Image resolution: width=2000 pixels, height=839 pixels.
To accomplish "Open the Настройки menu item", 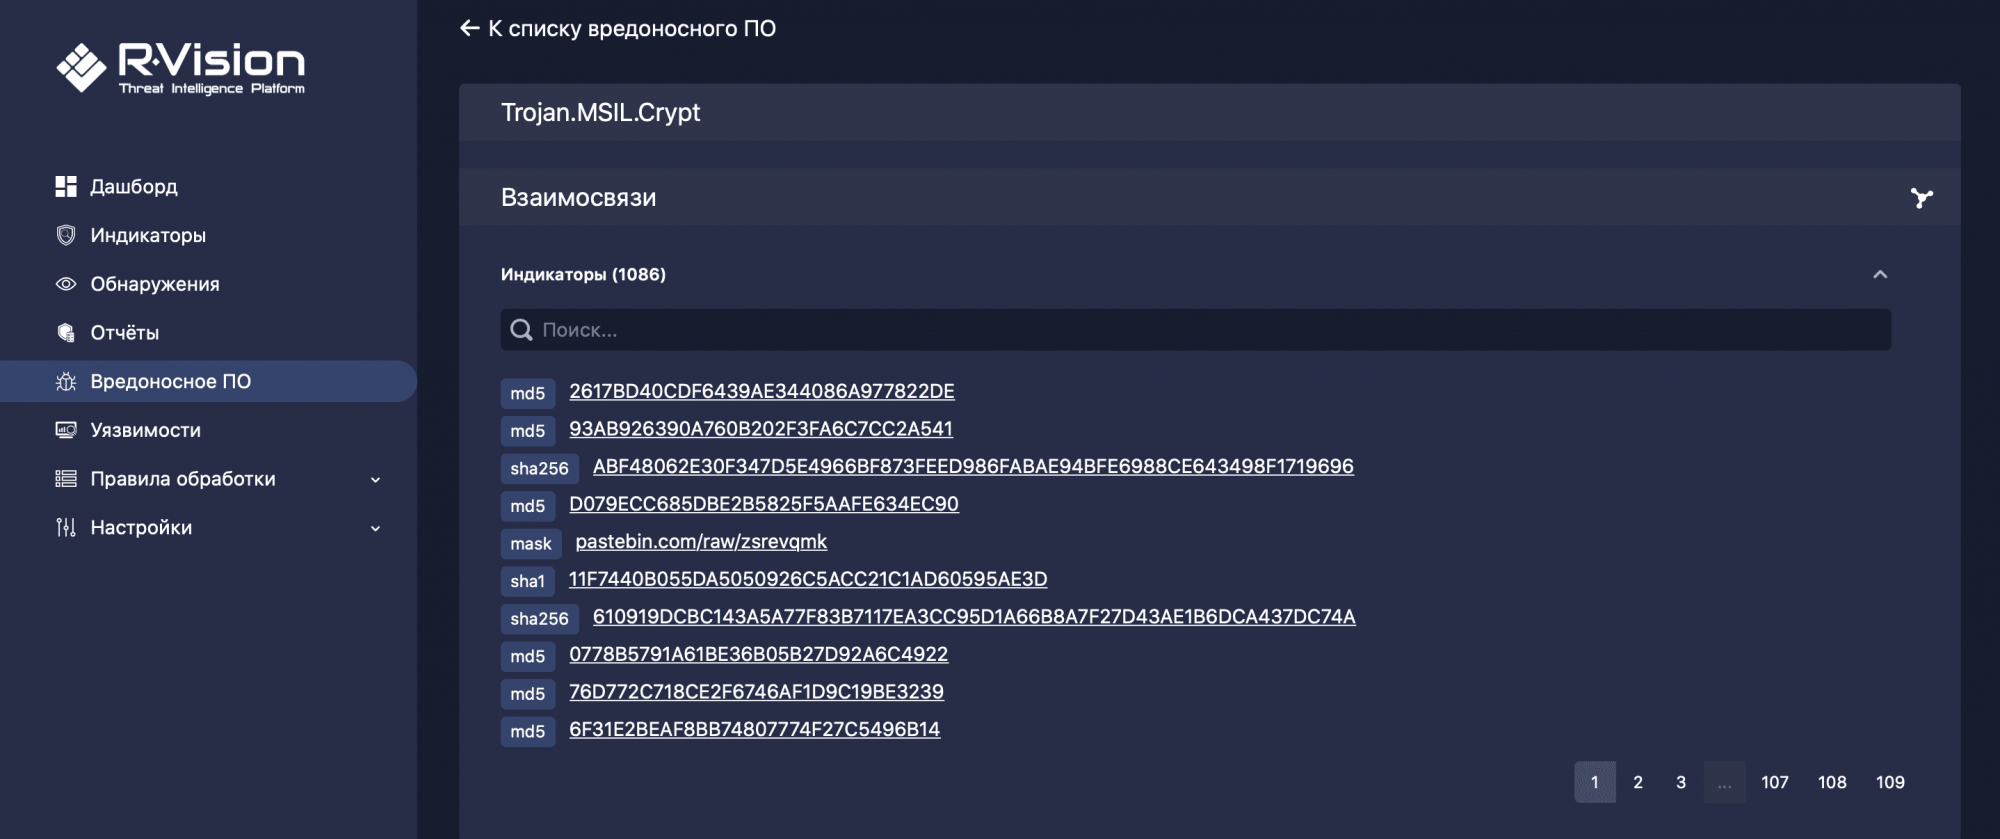I will tap(141, 528).
